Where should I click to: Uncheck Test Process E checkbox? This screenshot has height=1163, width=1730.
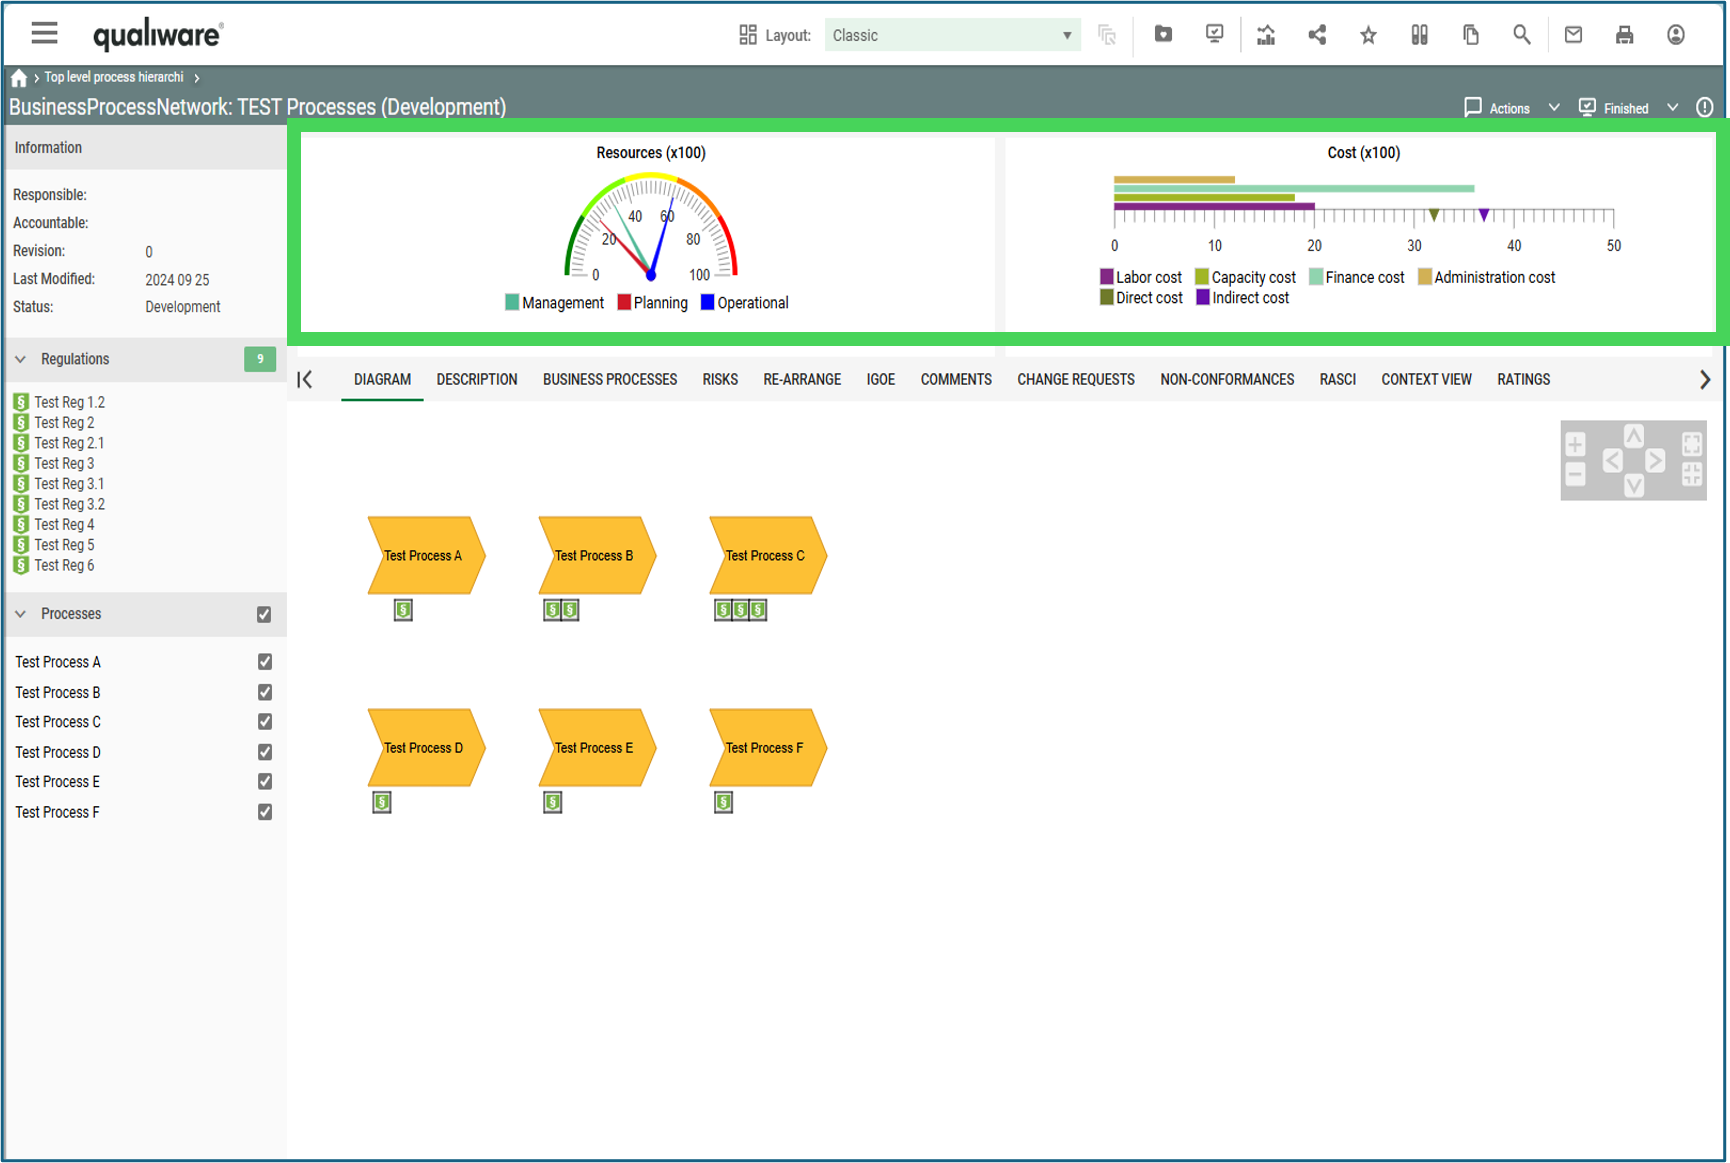tap(264, 782)
